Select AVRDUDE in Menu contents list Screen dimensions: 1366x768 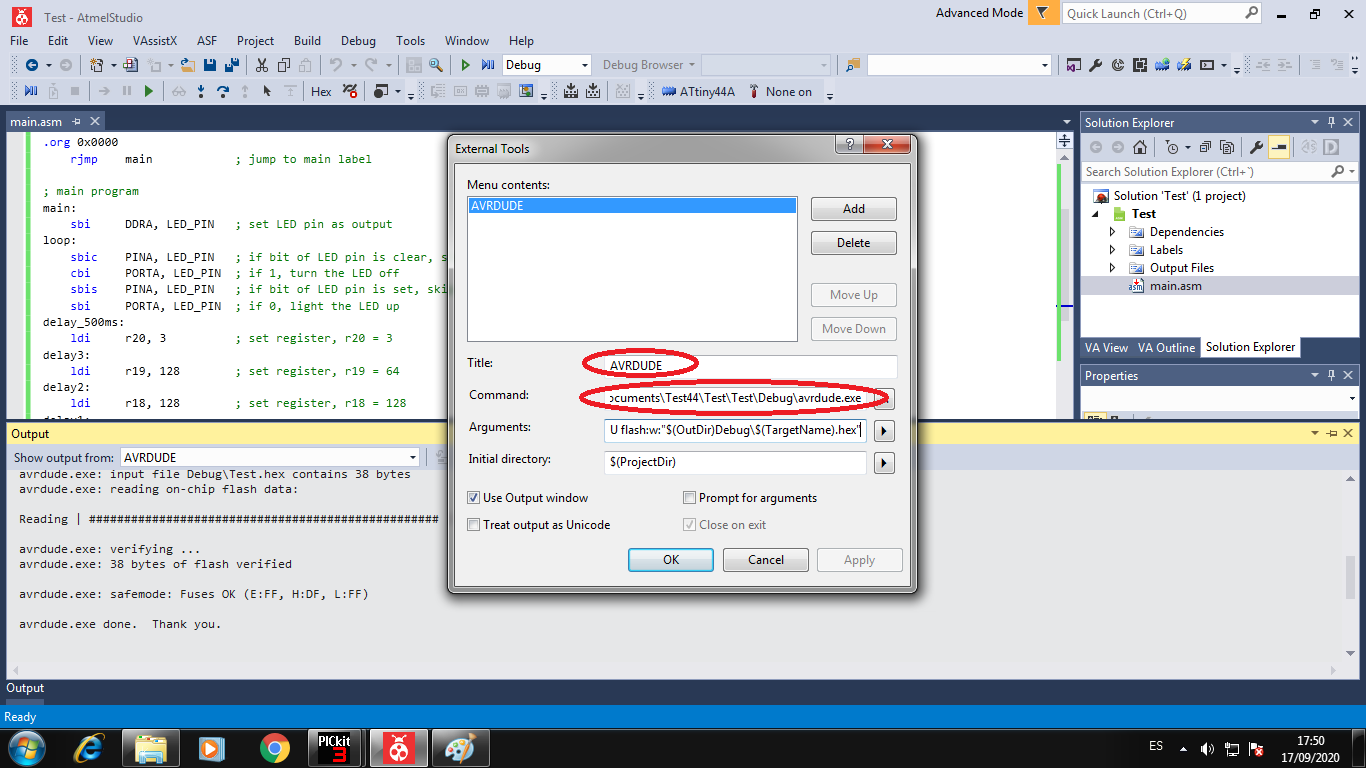(632, 206)
